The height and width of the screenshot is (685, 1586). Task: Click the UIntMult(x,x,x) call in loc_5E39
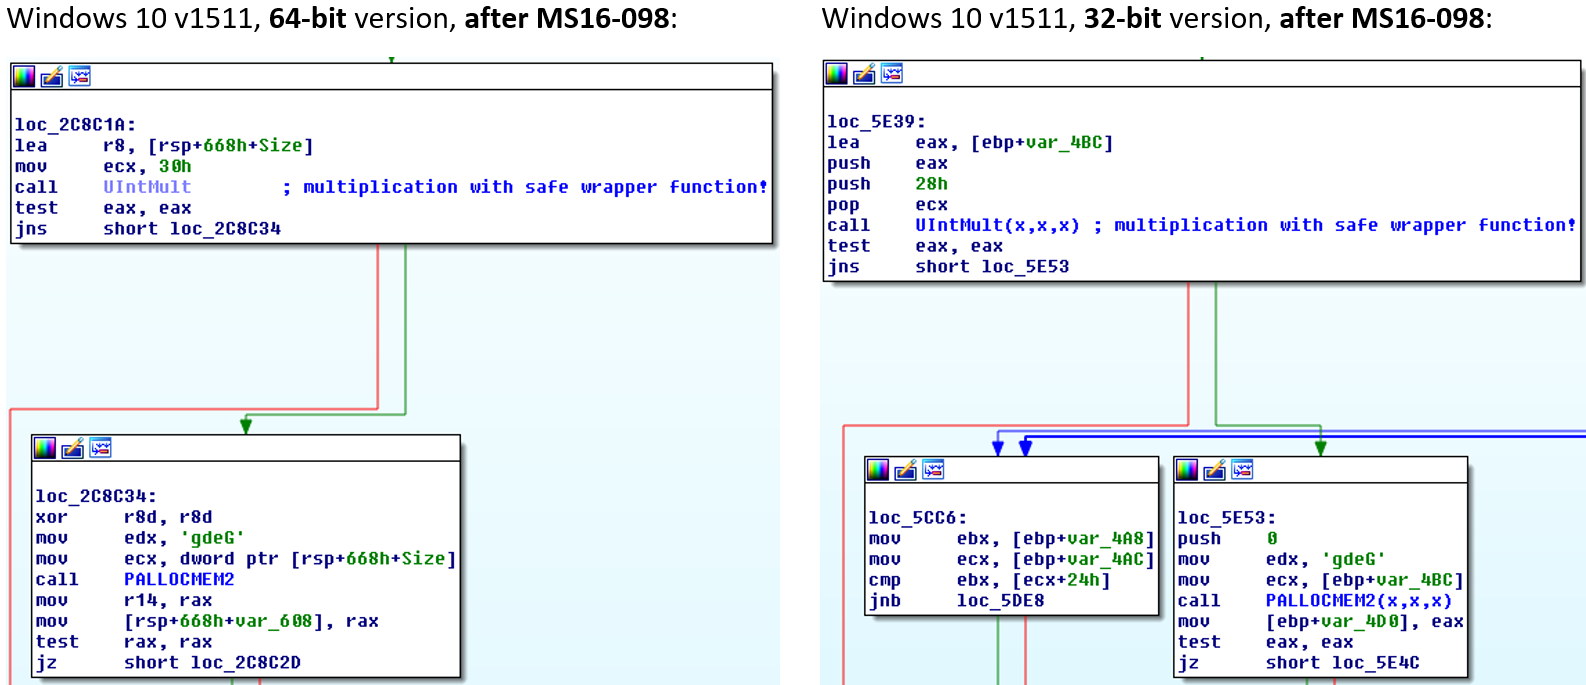click(x=997, y=226)
